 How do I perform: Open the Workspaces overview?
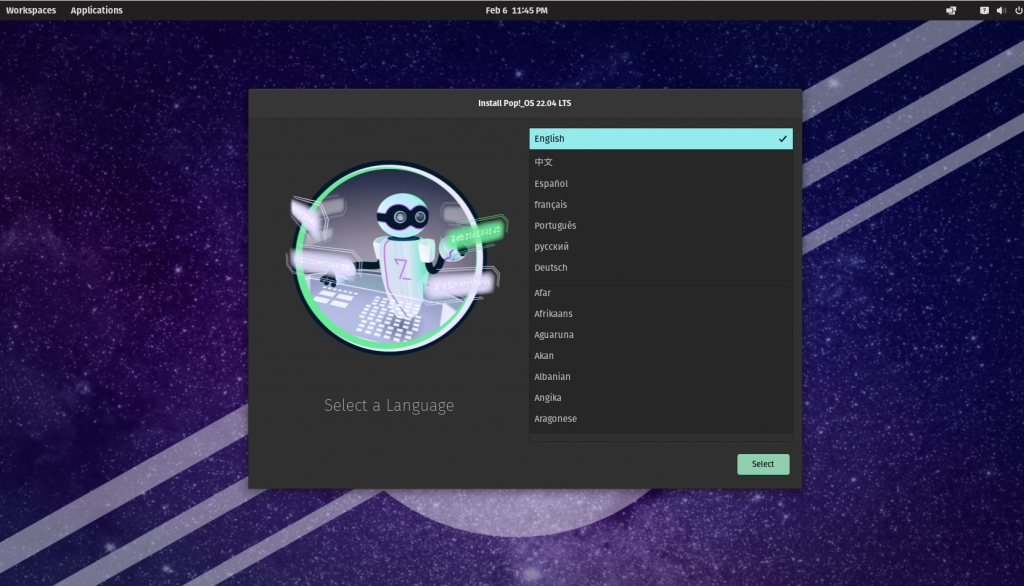click(x=31, y=10)
